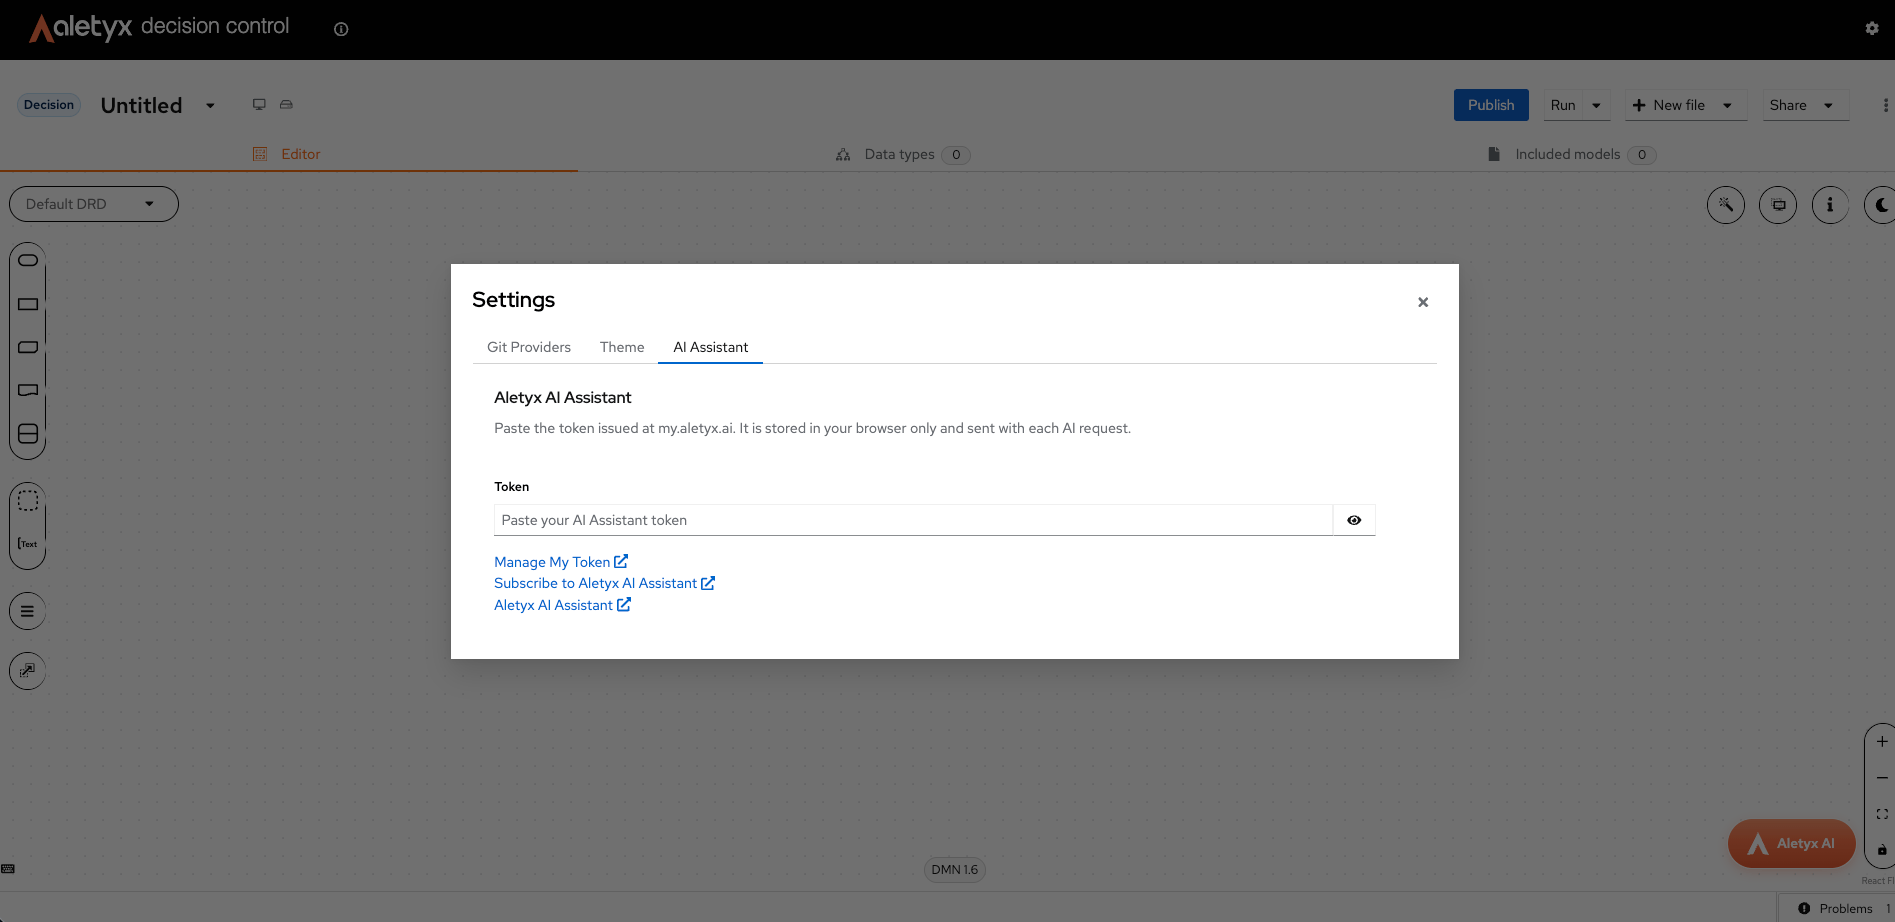This screenshot has width=1895, height=922.
Task: Click the autolayout magic wand icon
Action: (1726, 205)
